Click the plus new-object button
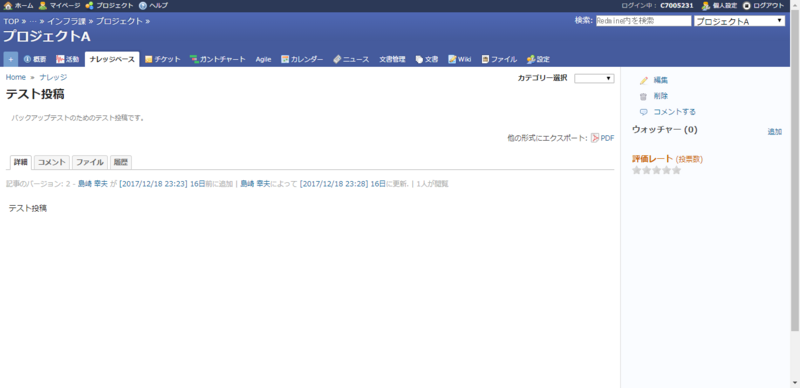Screen dimensions: 800x388 [x=11, y=59]
